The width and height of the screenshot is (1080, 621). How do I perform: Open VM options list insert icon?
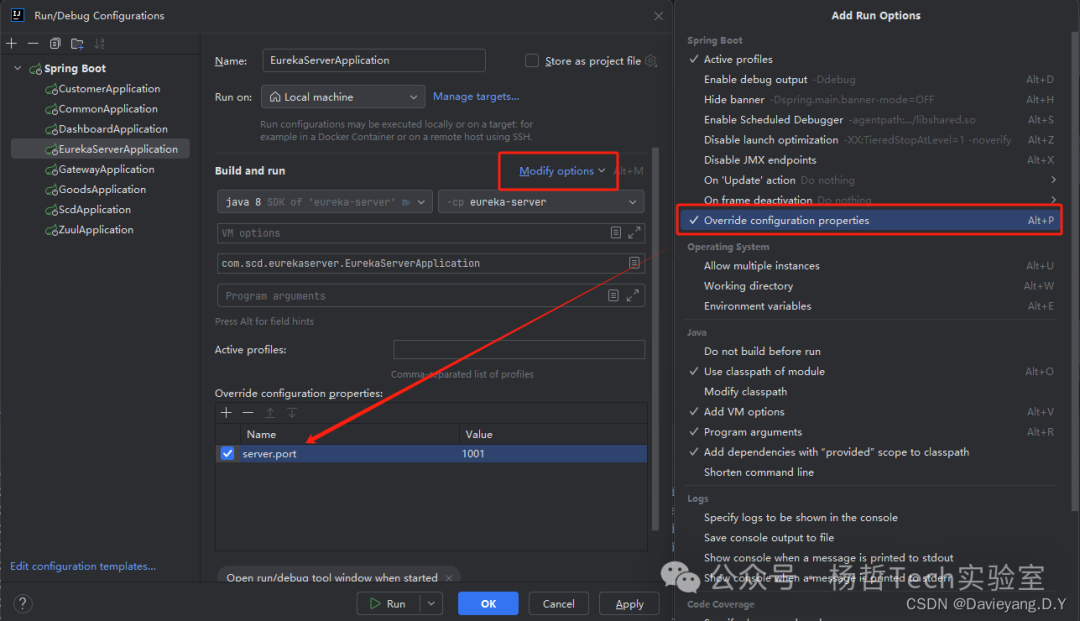point(616,233)
